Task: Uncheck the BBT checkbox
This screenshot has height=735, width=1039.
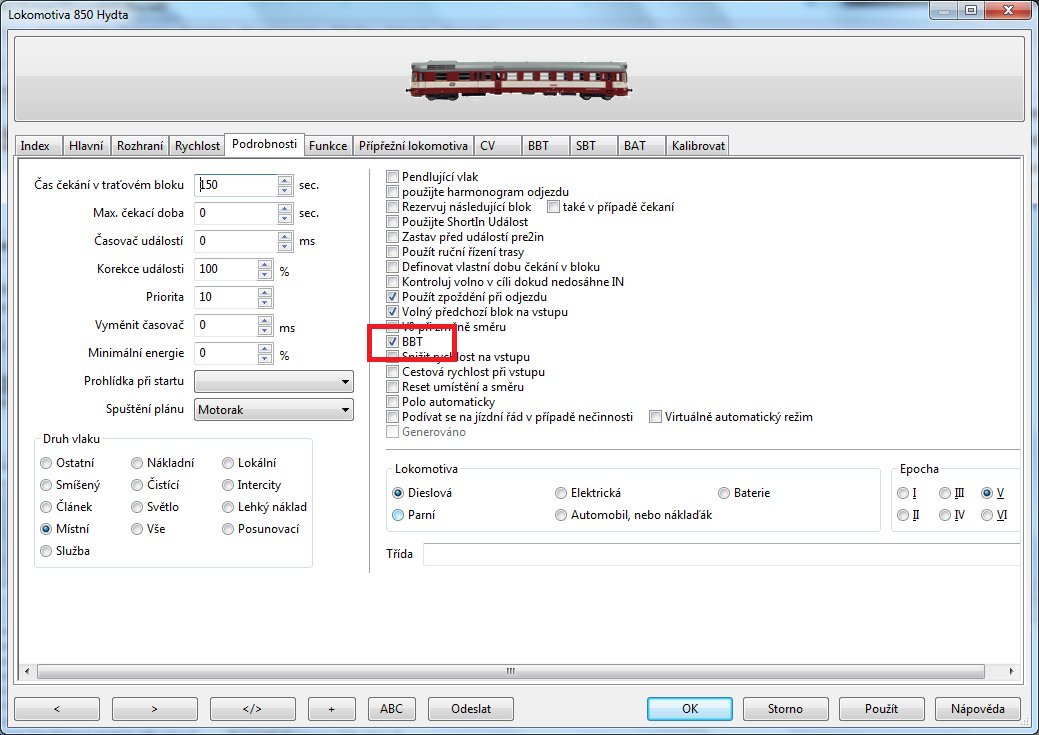Action: pos(393,342)
